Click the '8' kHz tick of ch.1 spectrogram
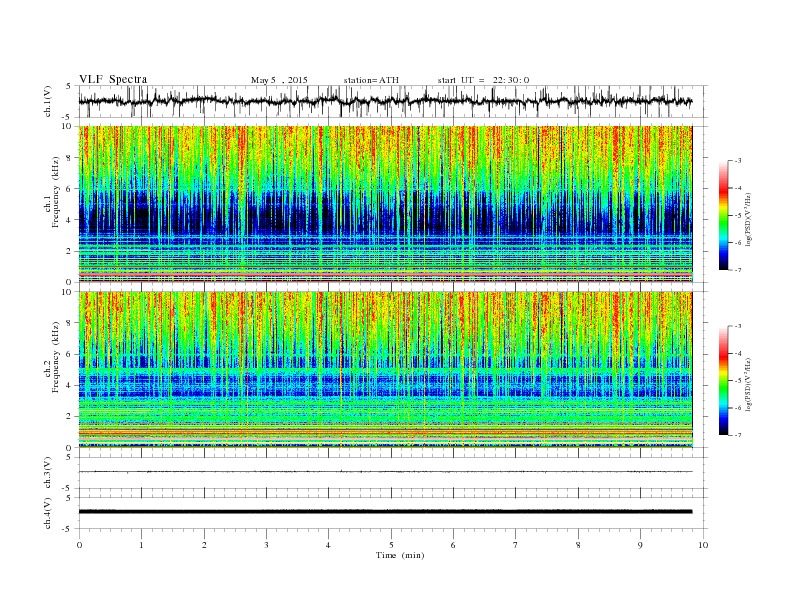 tap(70, 158)
